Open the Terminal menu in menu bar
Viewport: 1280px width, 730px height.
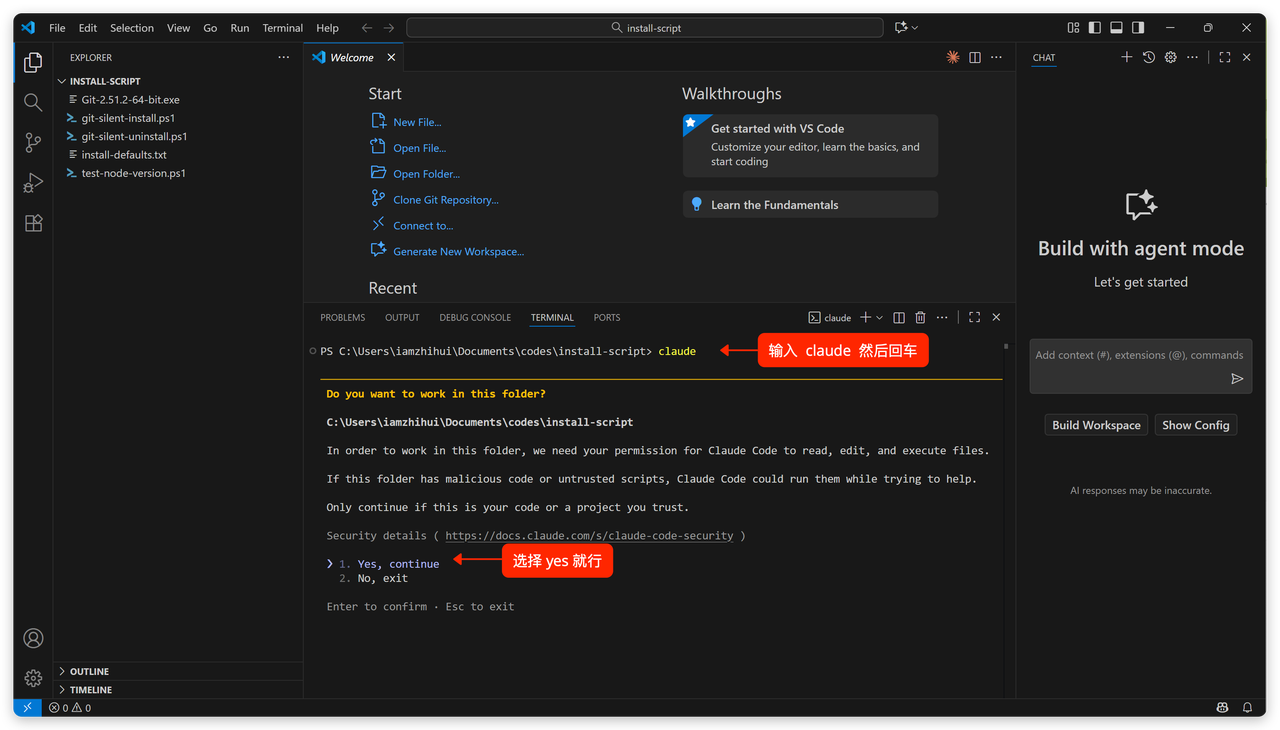click(282, 28)
